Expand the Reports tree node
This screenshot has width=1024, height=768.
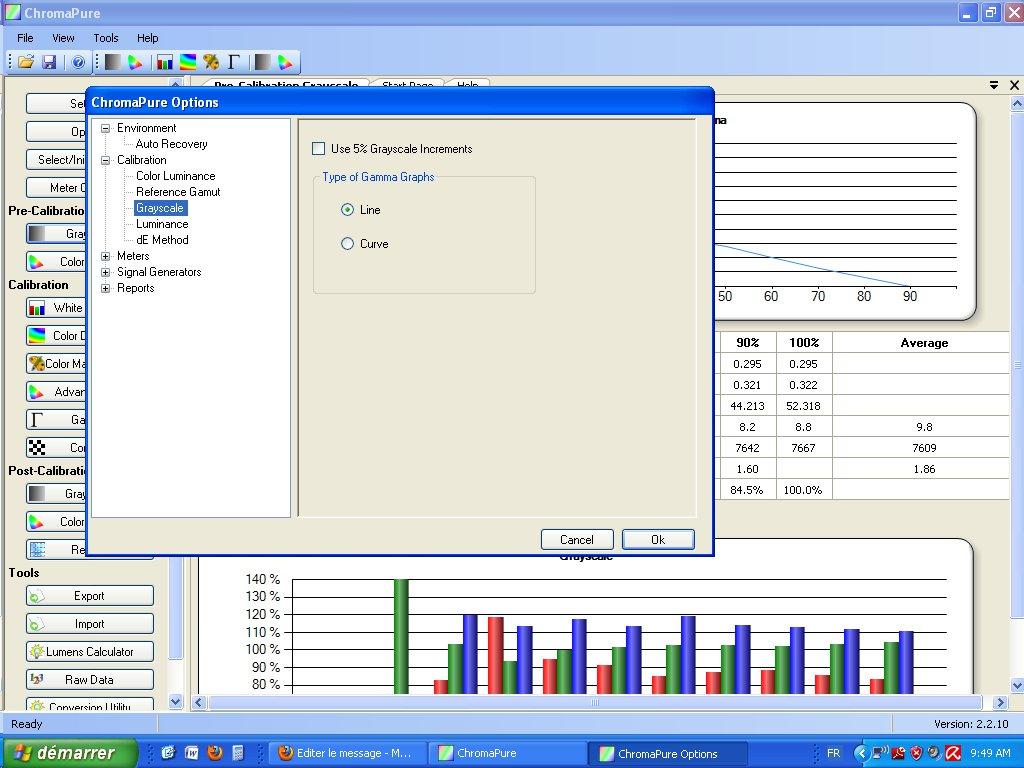click(105, 288)
